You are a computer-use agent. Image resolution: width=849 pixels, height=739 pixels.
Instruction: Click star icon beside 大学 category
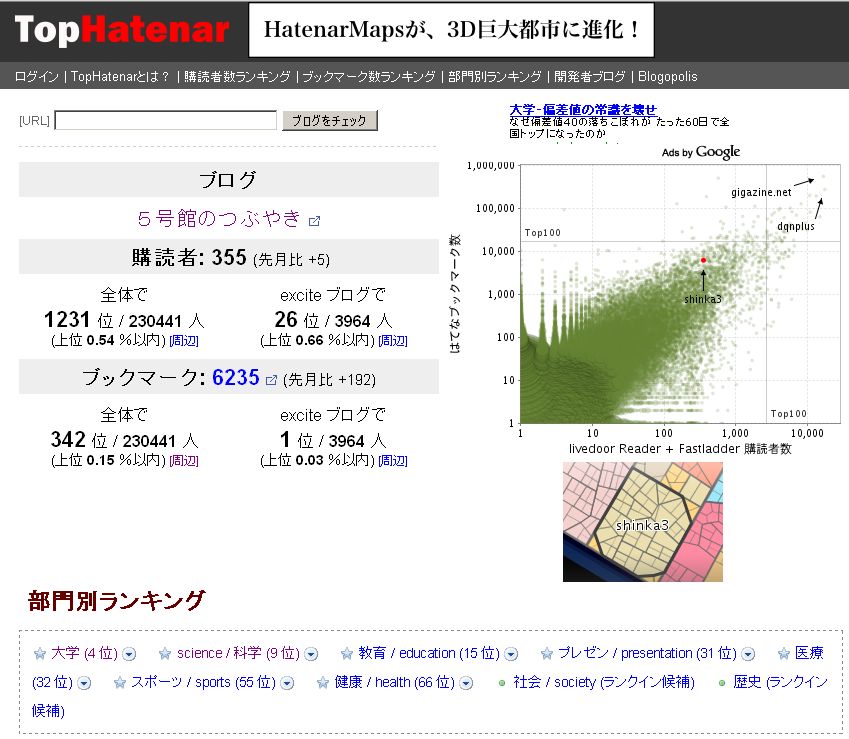pos(40,653)
